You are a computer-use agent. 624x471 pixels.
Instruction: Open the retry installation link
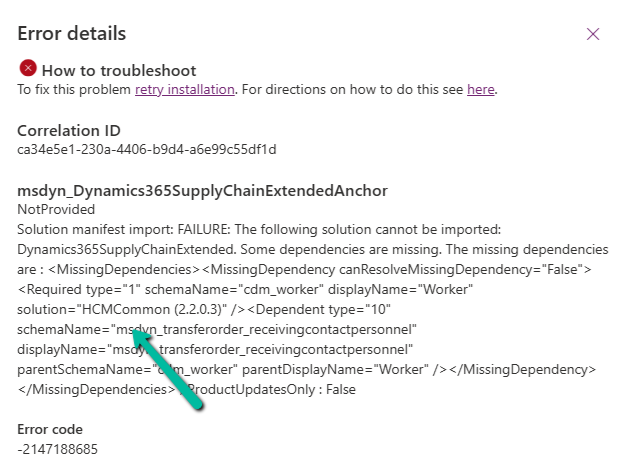point(185,90)
